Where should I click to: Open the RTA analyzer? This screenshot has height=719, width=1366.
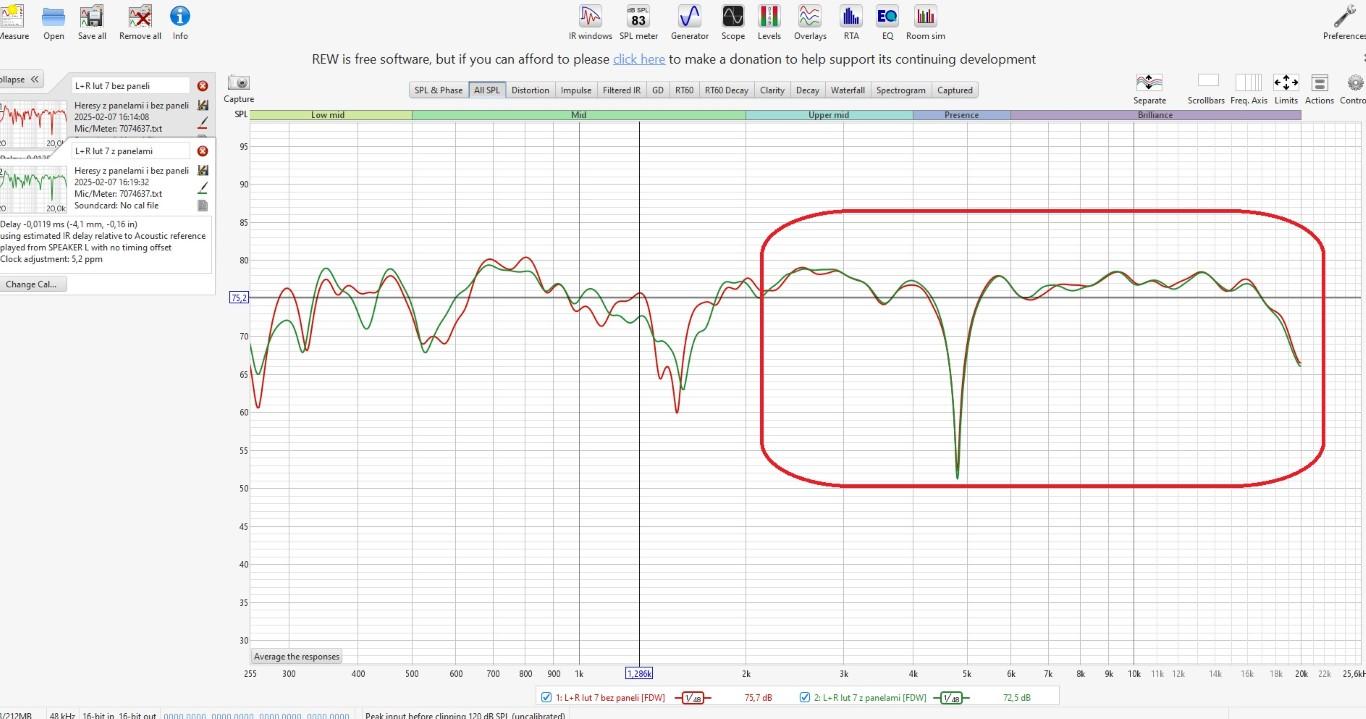pos(851,16)
